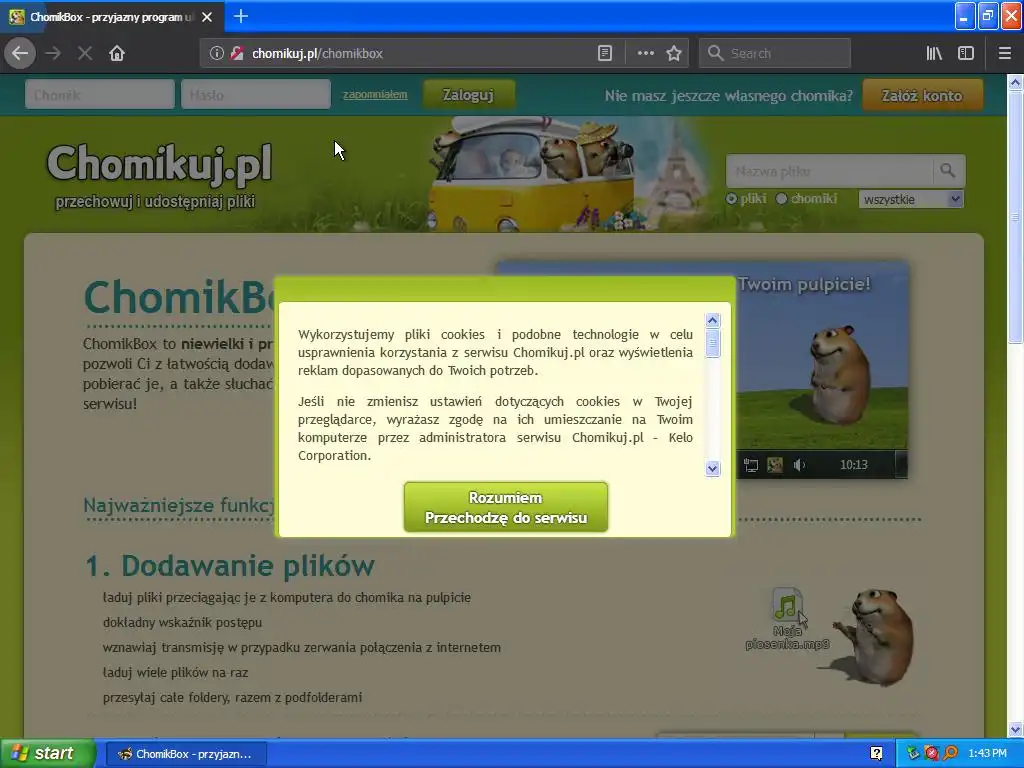Bookmark this page with the star
The image size is (1024, 768).
674,54
